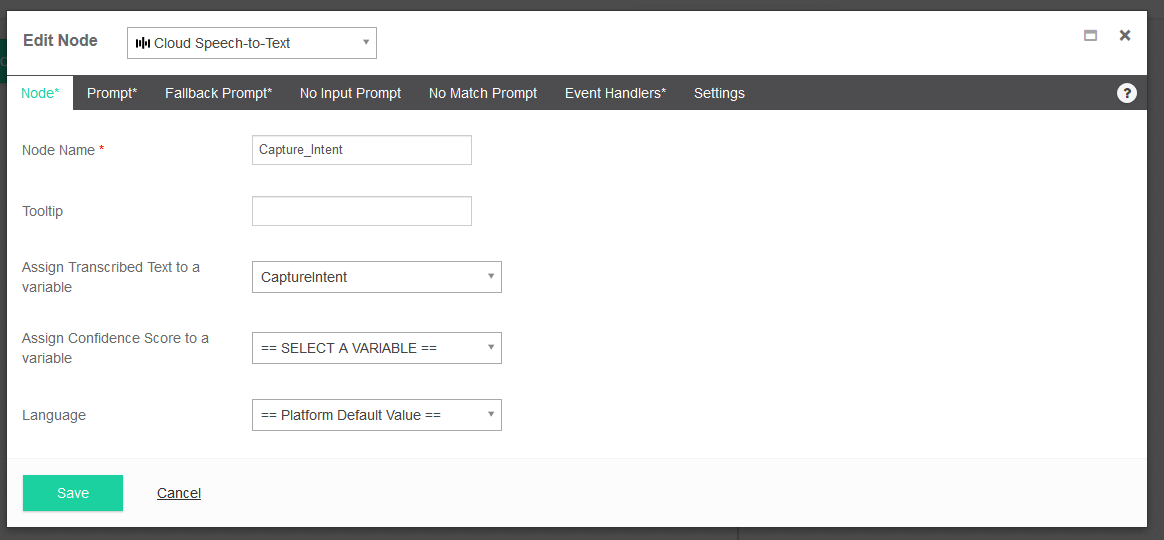The width and height of the screenshot is (1164, 540).
Task: Open the Language dropdown
Action: tap(376, 415)
